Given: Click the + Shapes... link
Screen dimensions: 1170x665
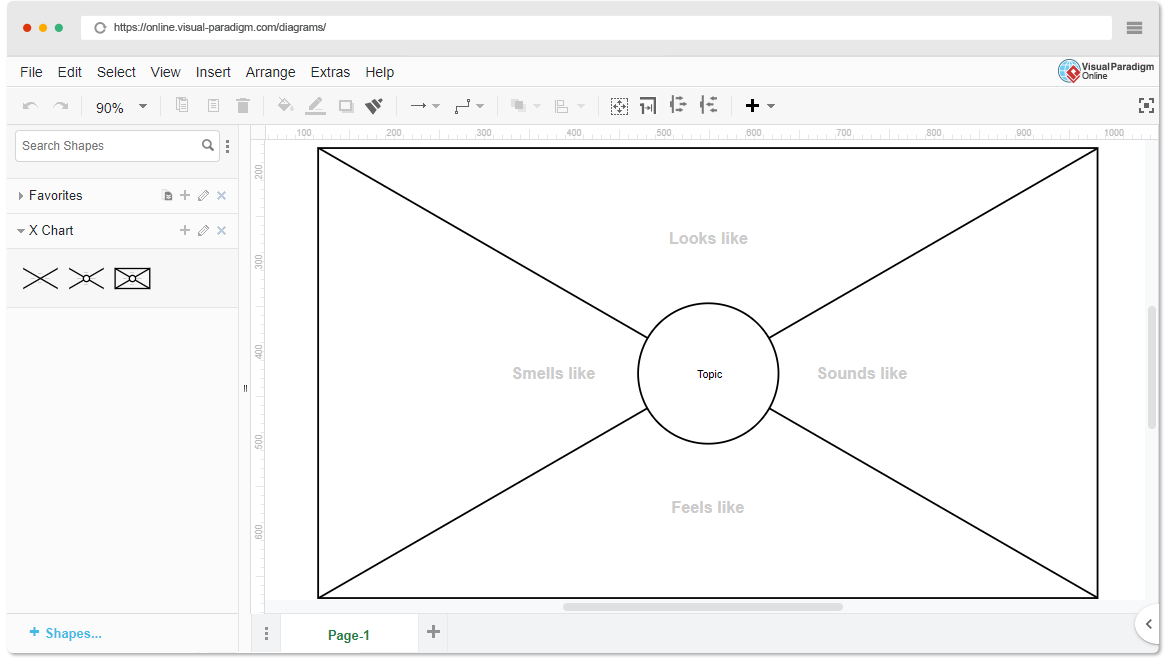Looking at the screenshot, I should point(65,634).
